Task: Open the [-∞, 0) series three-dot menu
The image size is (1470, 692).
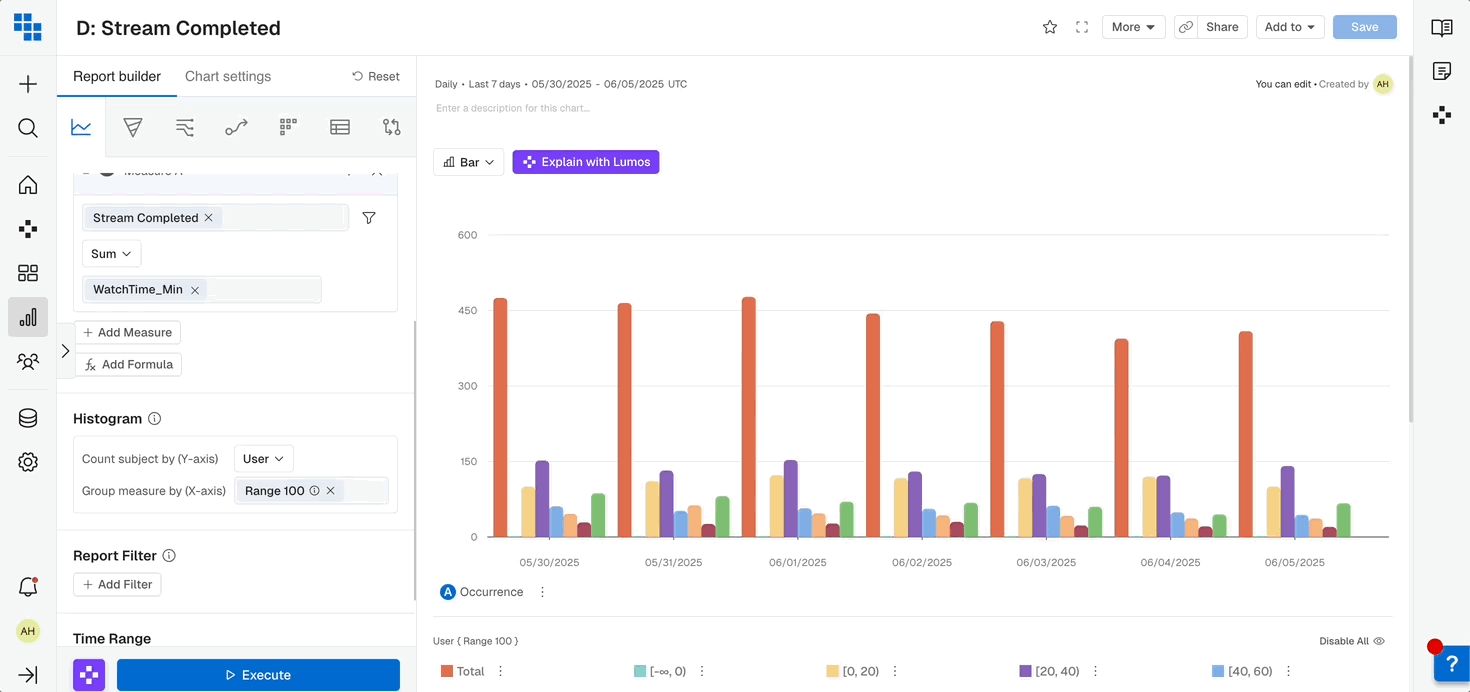Action: point(702,671)
